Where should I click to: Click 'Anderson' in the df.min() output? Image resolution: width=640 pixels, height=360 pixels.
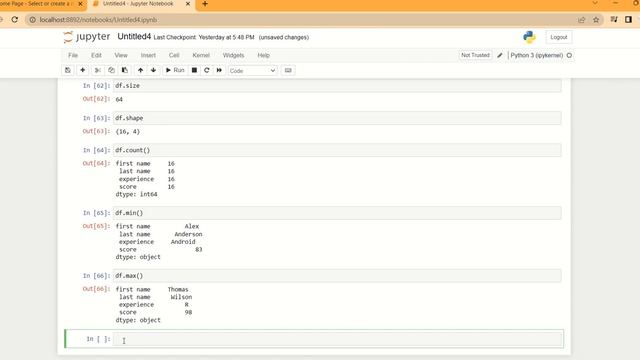(x=188, y=234)
